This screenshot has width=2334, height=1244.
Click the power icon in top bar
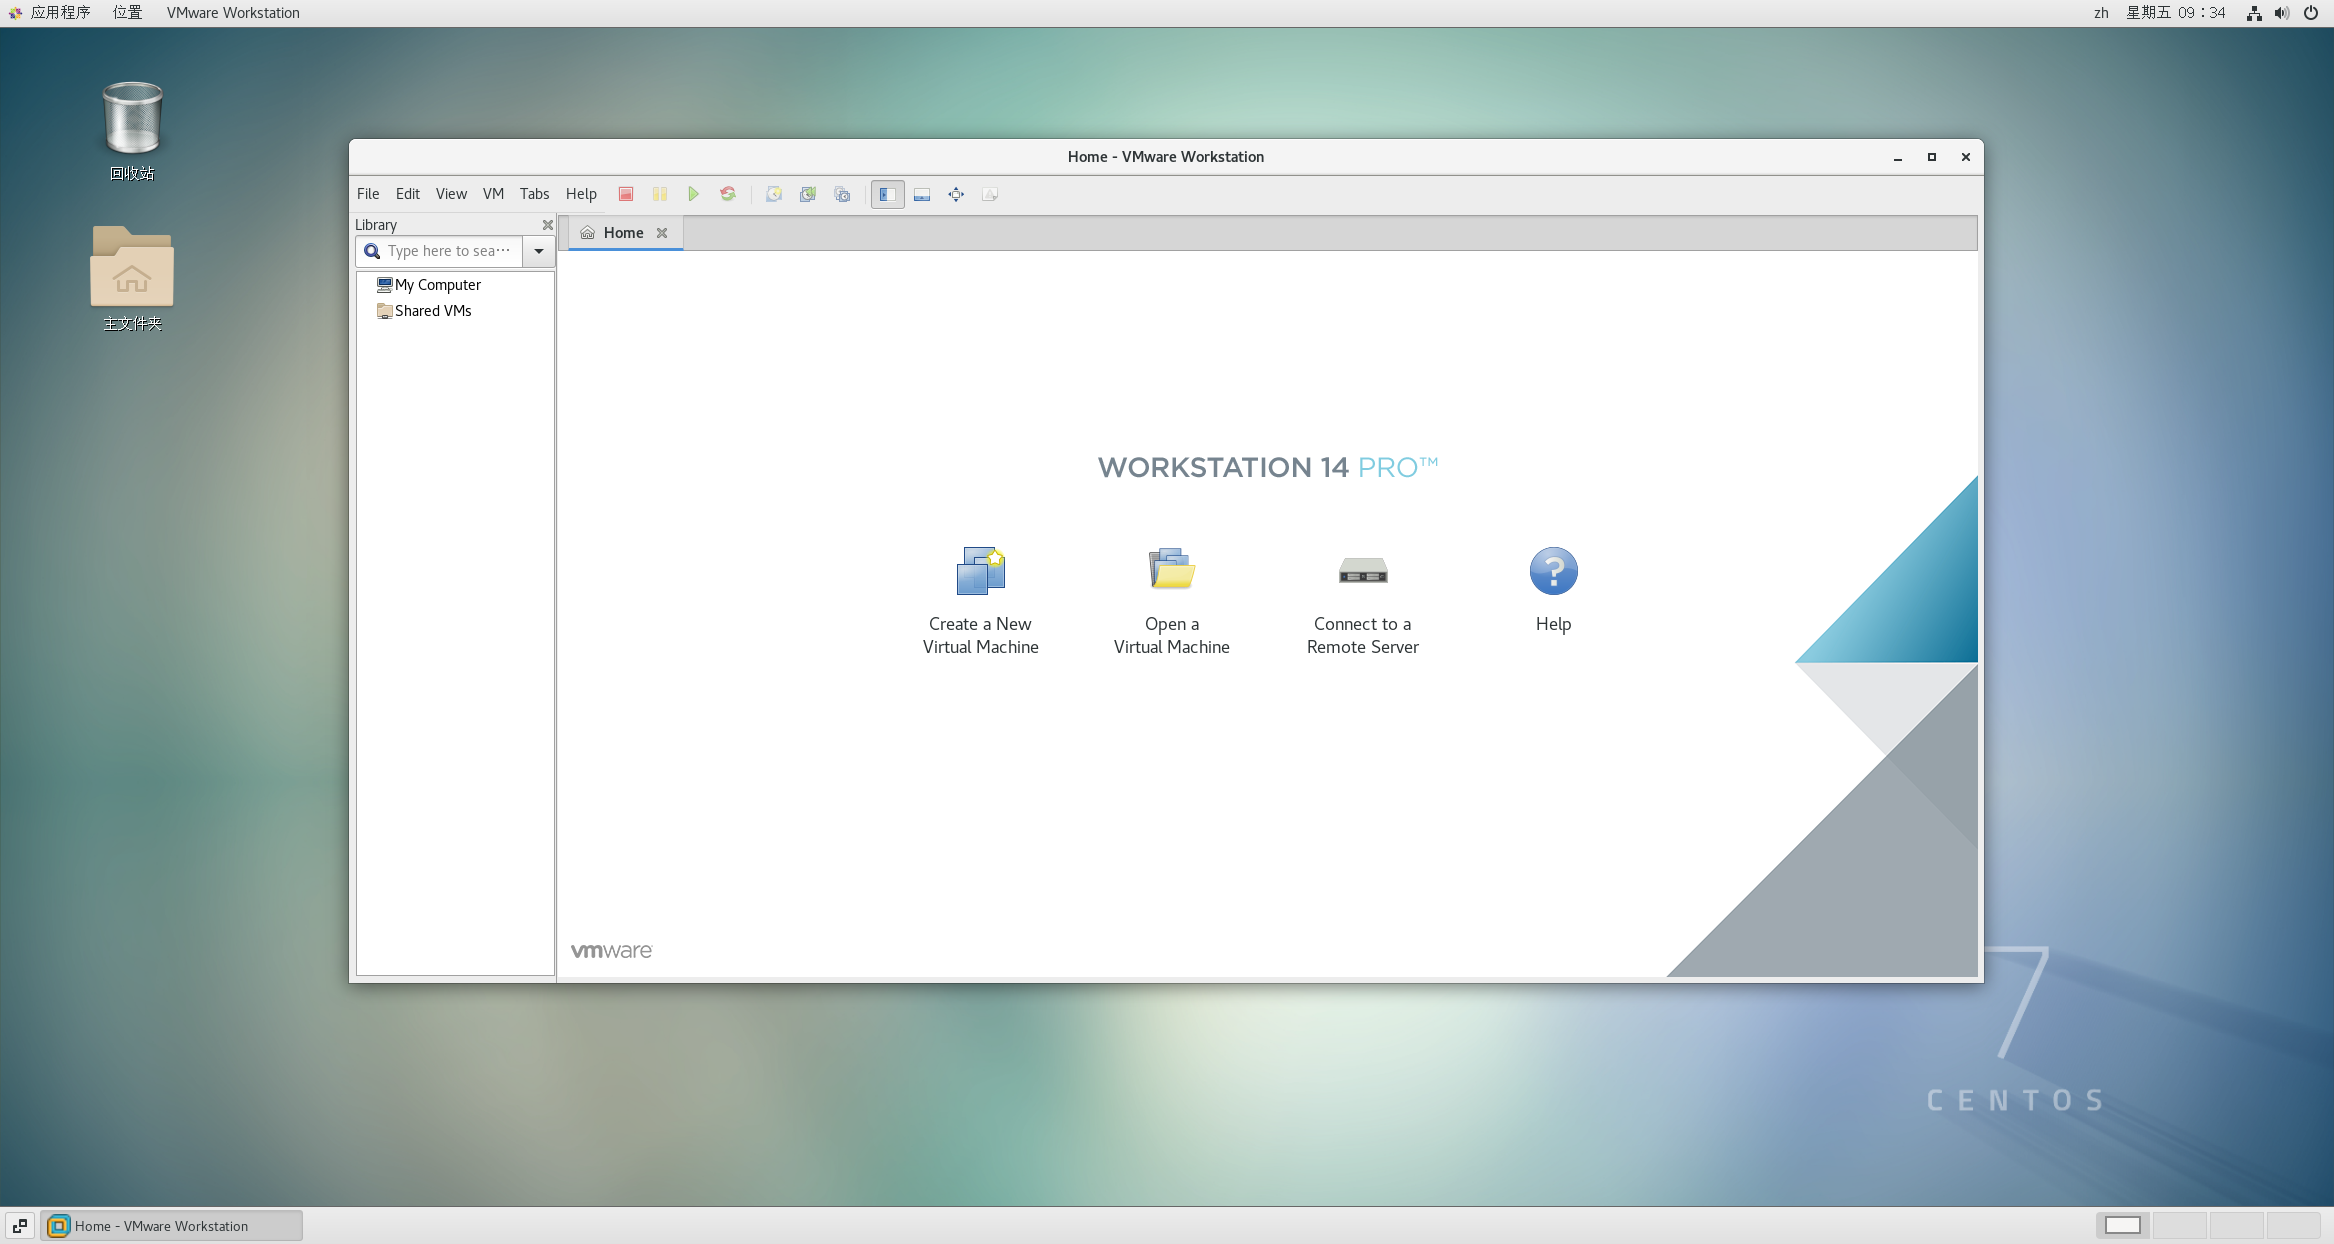click(x=2311, y=13)
